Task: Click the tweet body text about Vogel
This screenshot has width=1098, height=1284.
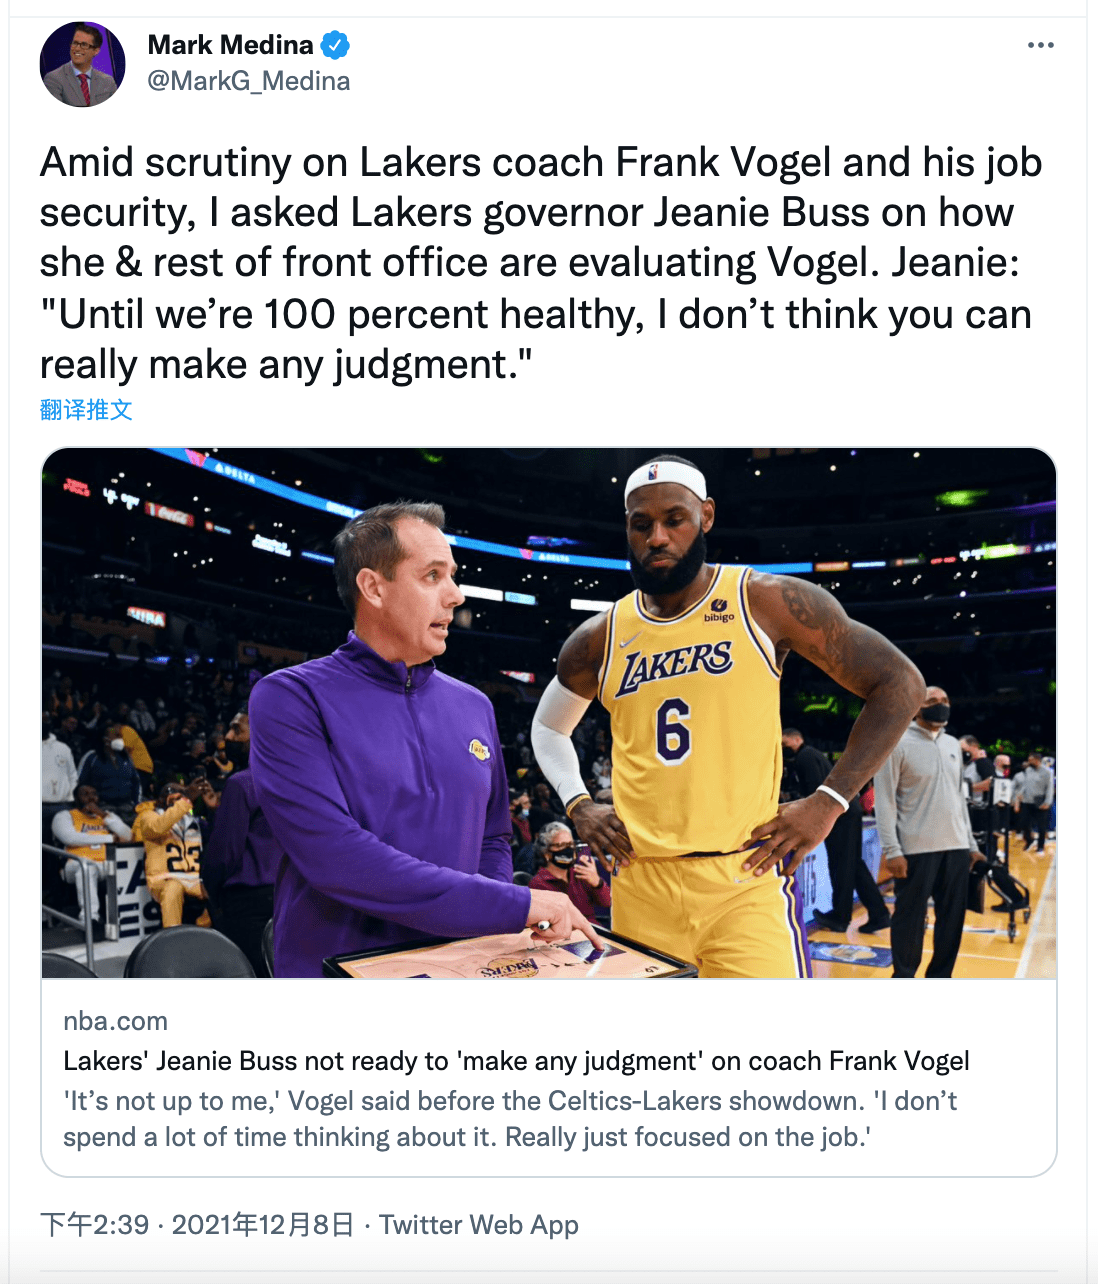Action: point(541,263)
